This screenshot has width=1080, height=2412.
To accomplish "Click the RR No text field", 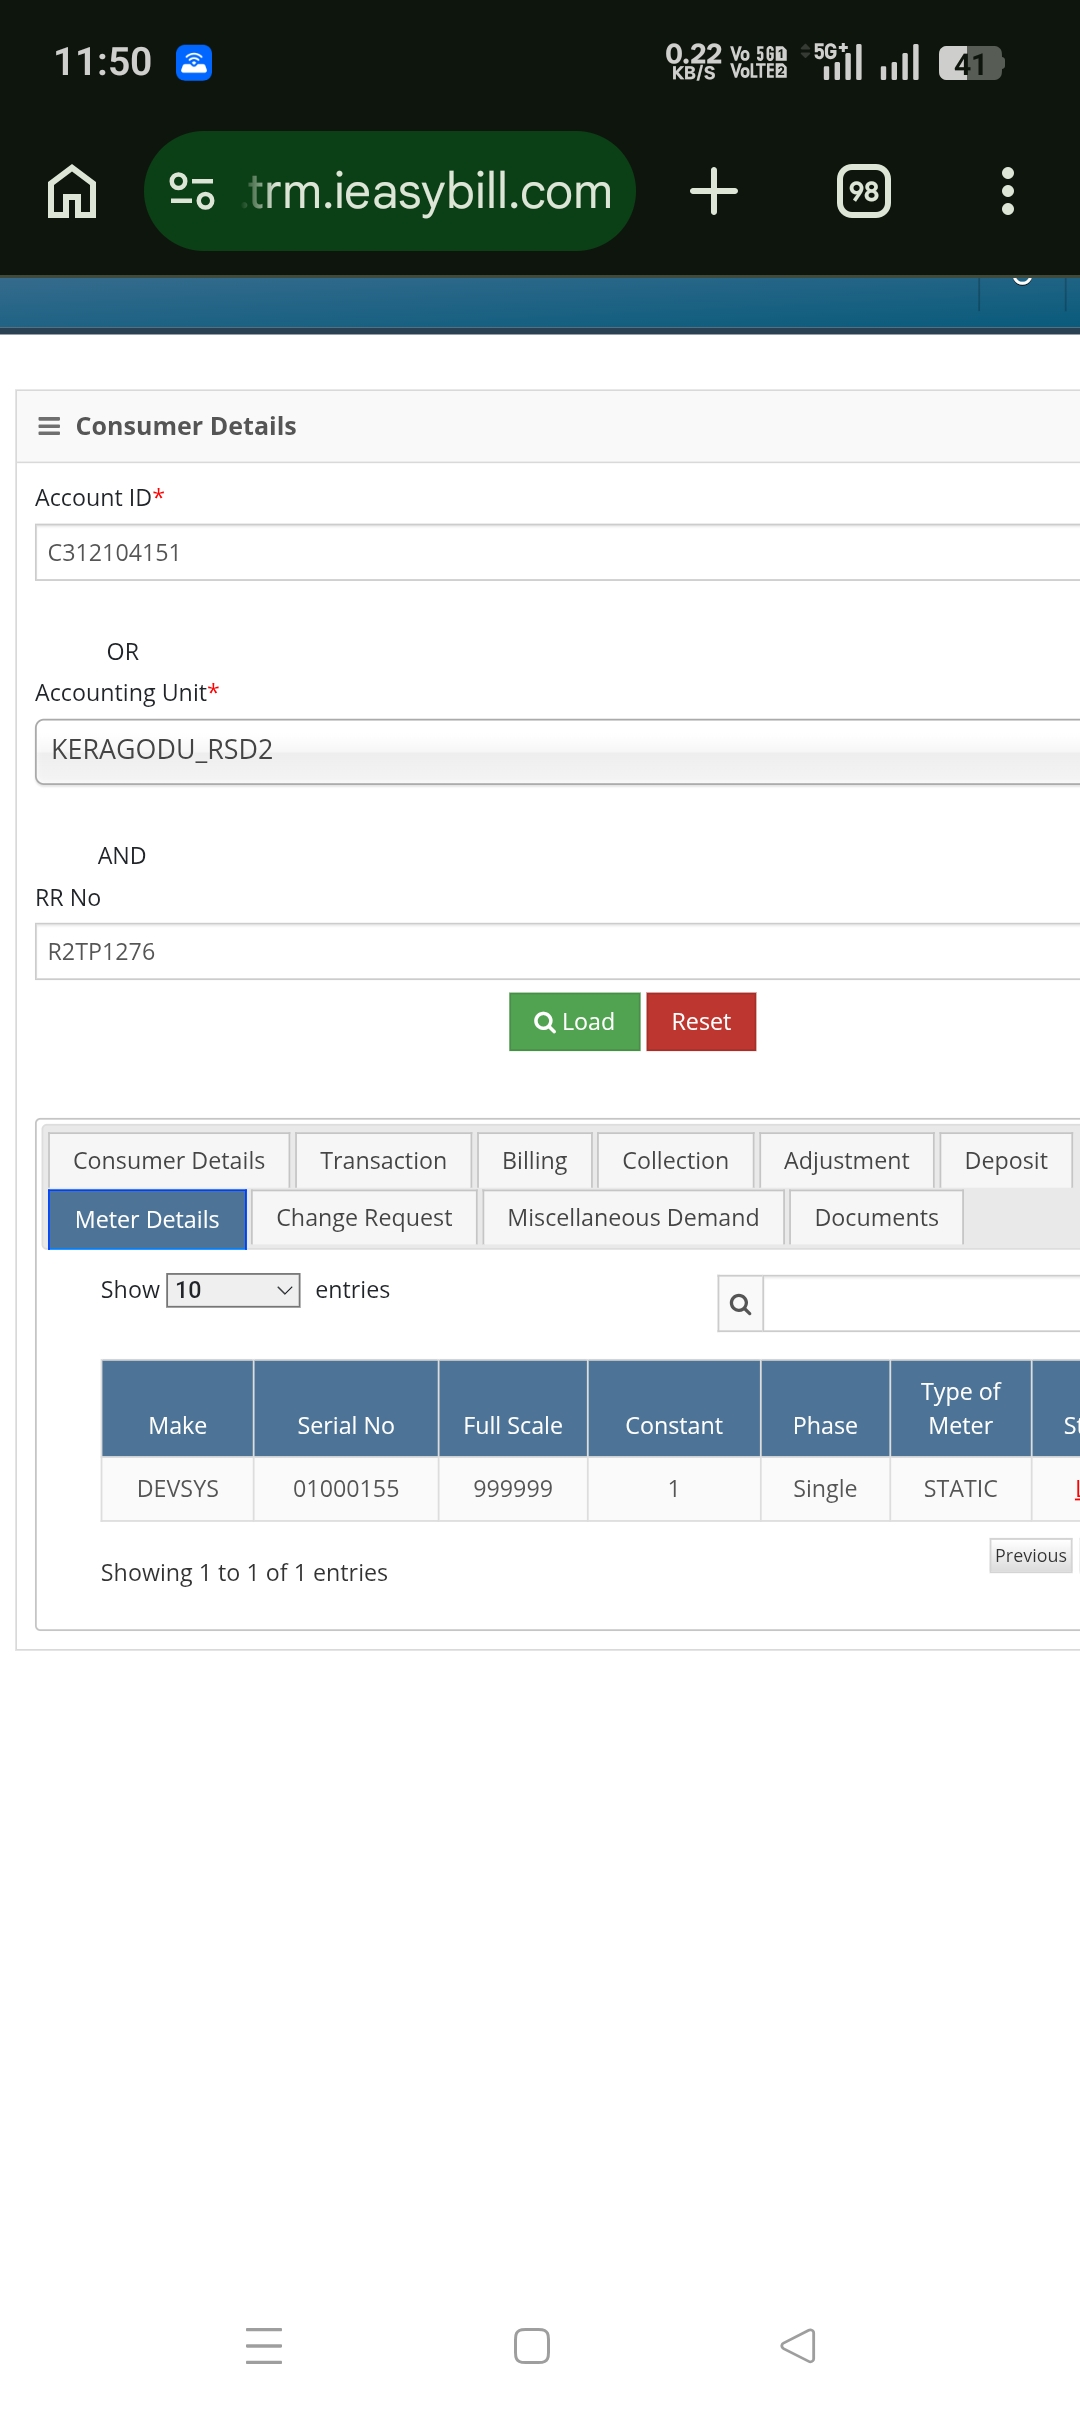I will pos(556,952).
